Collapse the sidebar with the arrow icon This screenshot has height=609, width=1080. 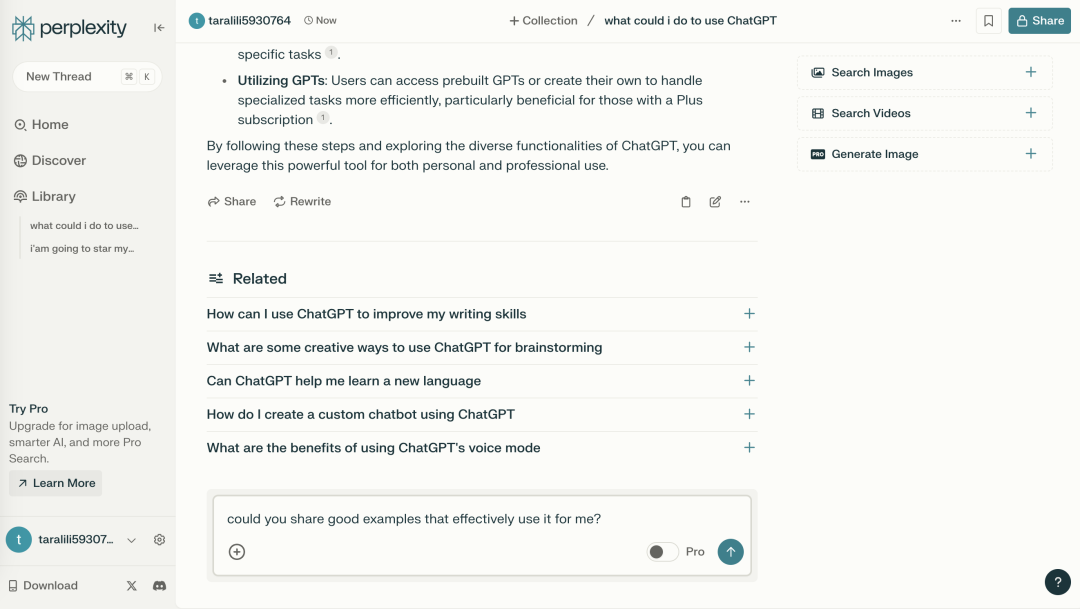(159, 28)
